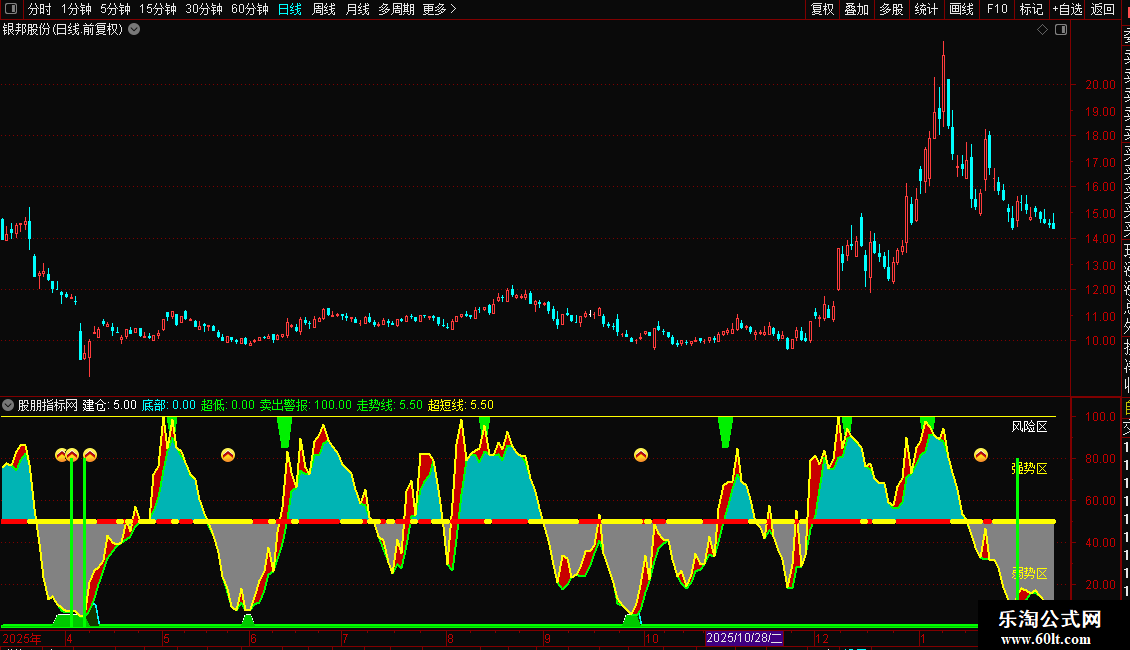Open F10 company information
The height and width of the screenshot is (650, 1130).
(997, 9)
